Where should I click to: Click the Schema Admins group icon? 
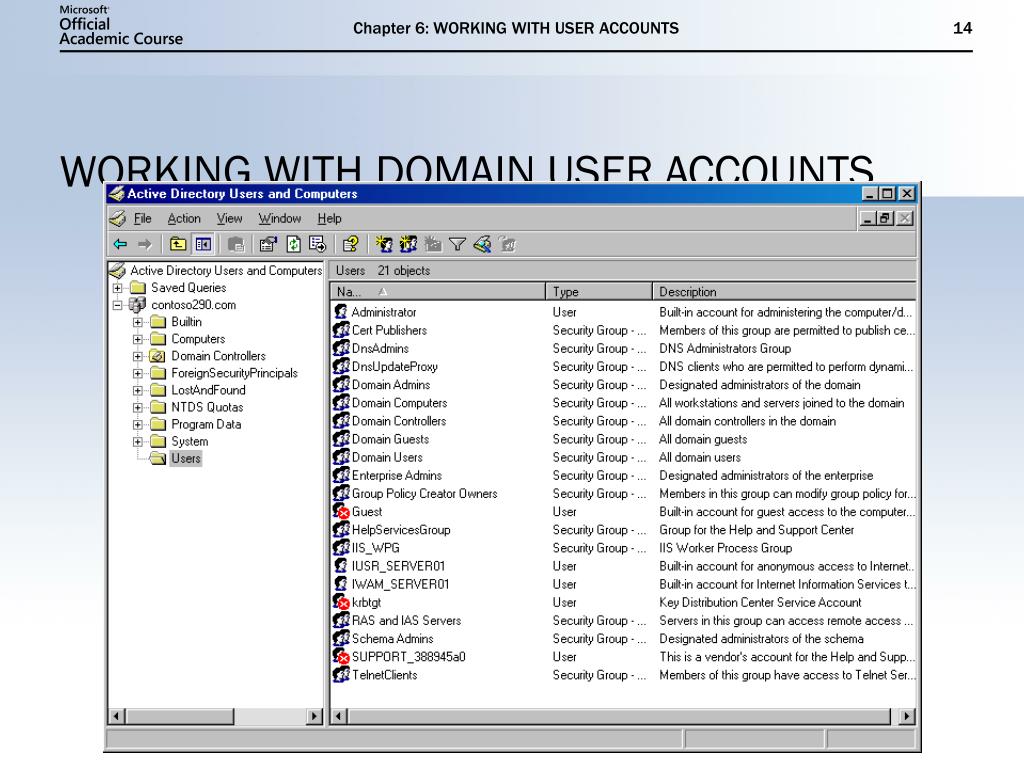pyautogui.click(x=341, y=638)
